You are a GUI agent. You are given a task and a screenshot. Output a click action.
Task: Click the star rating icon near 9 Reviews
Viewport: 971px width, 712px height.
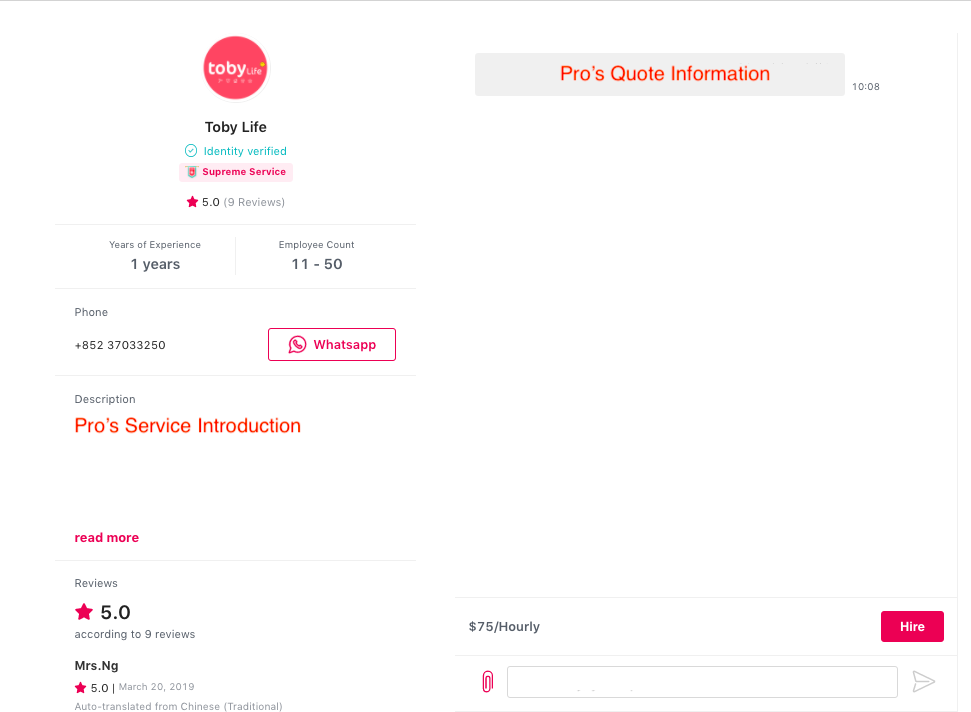click(192, 202)
